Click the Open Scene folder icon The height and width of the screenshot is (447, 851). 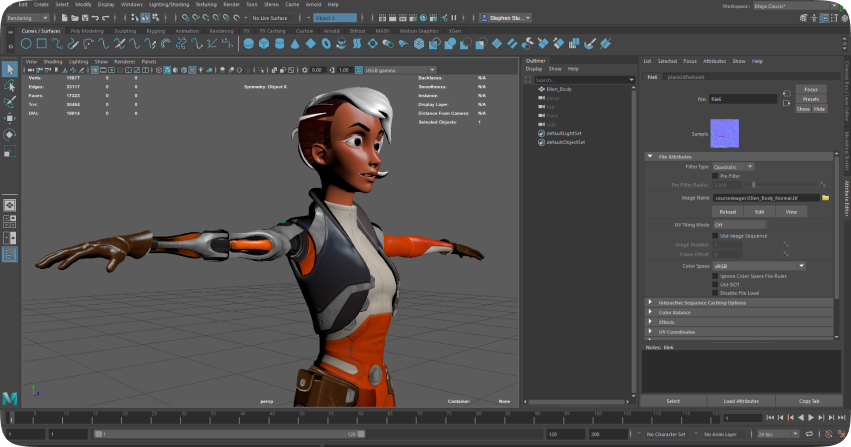[x=75, y=18]
